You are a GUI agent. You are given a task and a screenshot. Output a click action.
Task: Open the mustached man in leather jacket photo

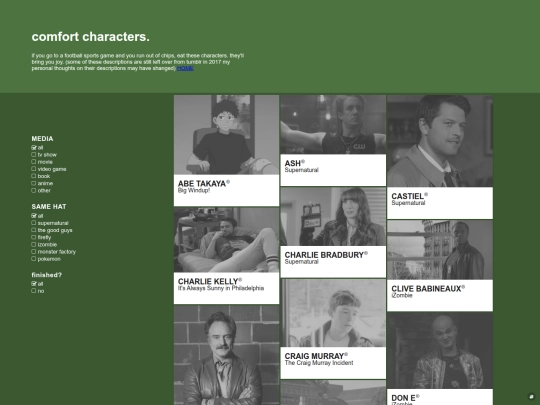coord(226,355)
